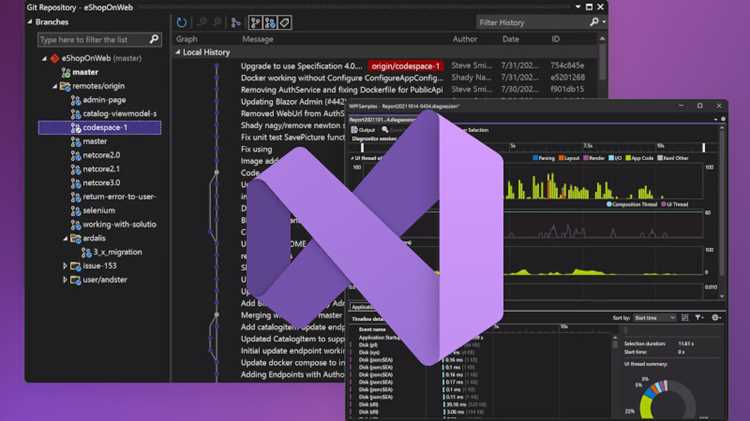Click the filter funnel icon near Sort by
This screenshot has height=421, width=750.
click(x=699, y=317)
